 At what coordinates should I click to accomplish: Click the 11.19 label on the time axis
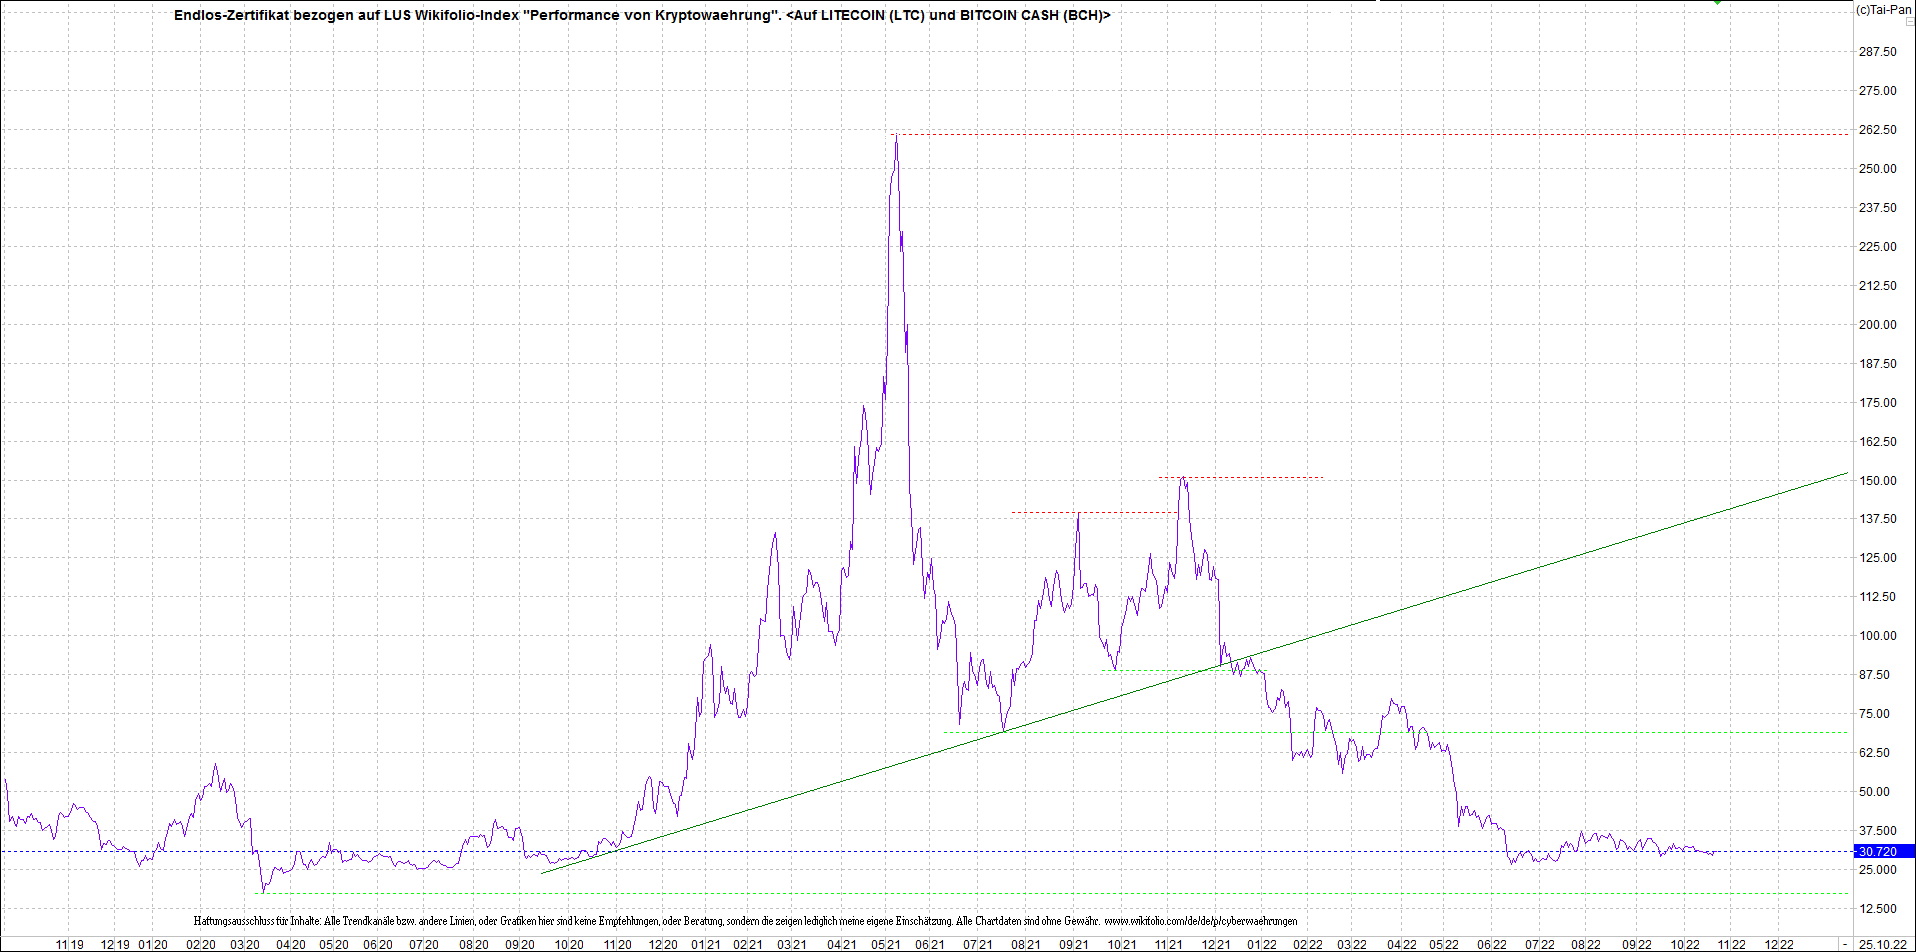coord(69,944)
